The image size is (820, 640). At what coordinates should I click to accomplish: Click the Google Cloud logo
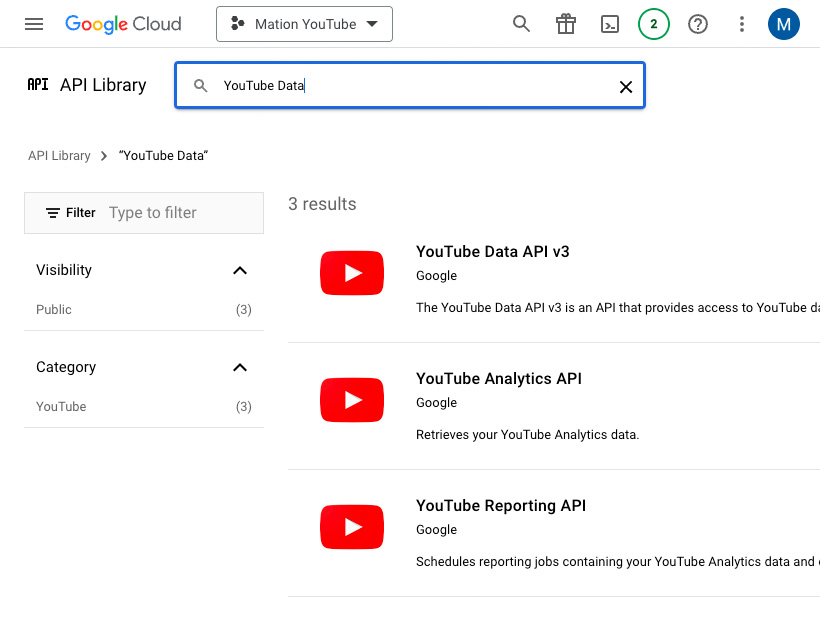point(123,24)
